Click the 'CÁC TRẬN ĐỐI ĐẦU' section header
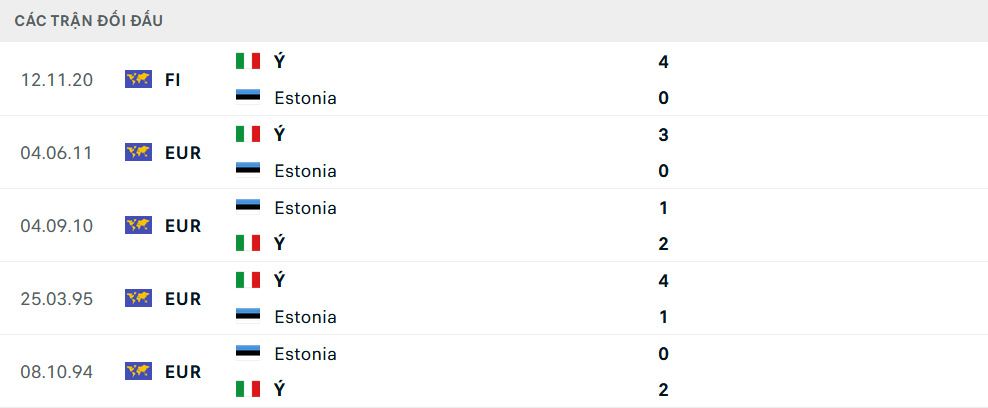The width and height of the screenshot is (988, 408). [89, 20]
